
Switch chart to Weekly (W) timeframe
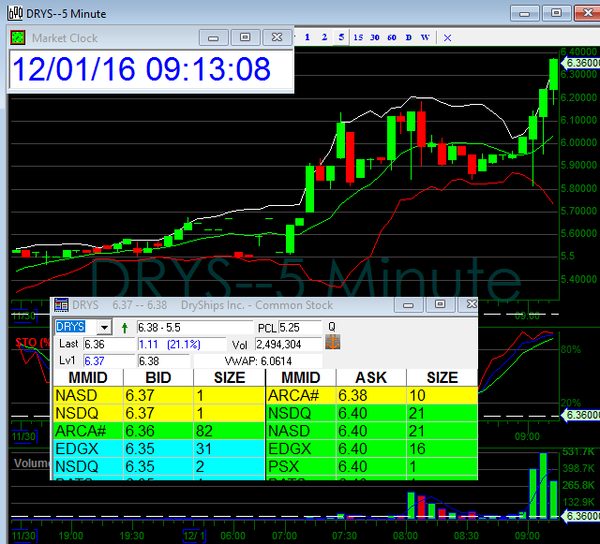click(426, 37)
